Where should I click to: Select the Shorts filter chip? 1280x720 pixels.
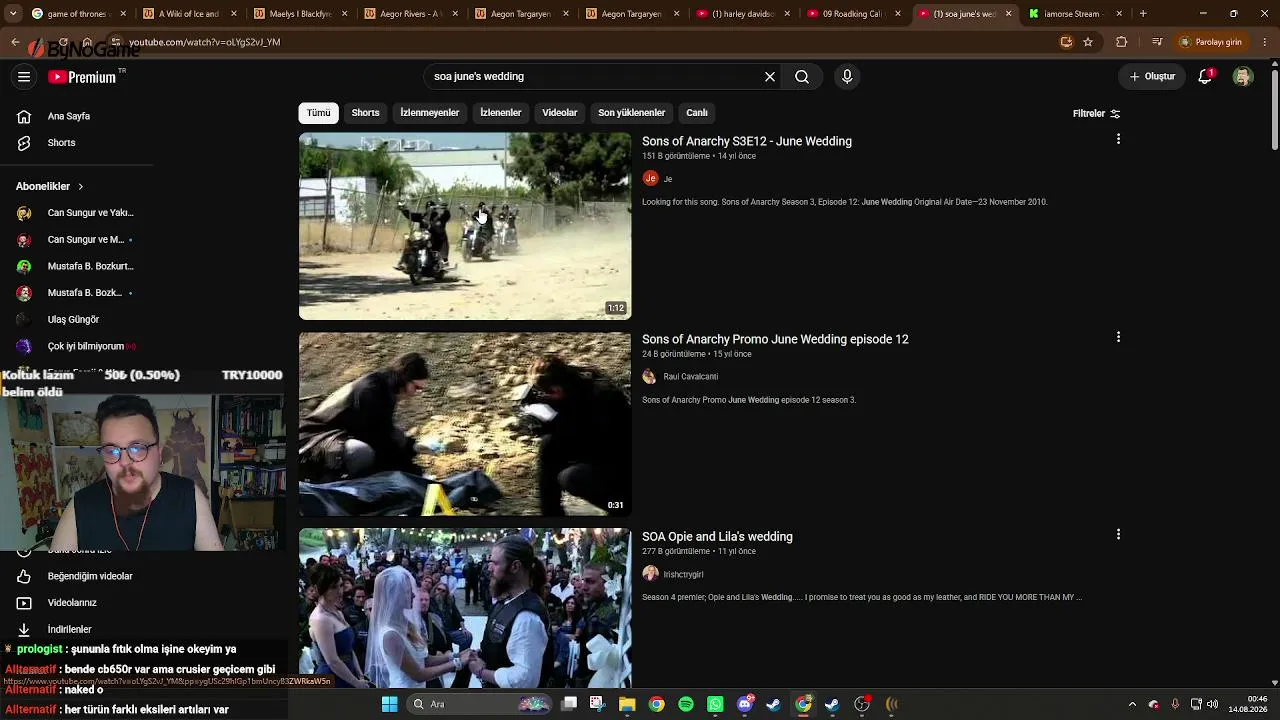click(x=365, y=113)
